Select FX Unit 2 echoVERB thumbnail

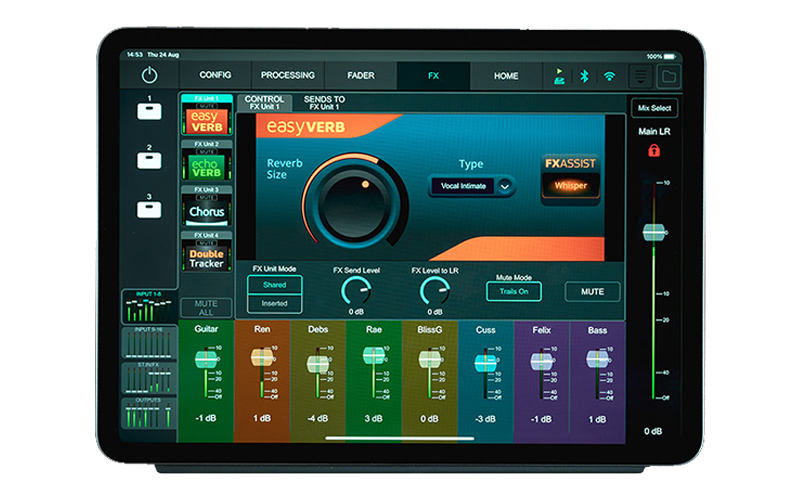(207, 160)
